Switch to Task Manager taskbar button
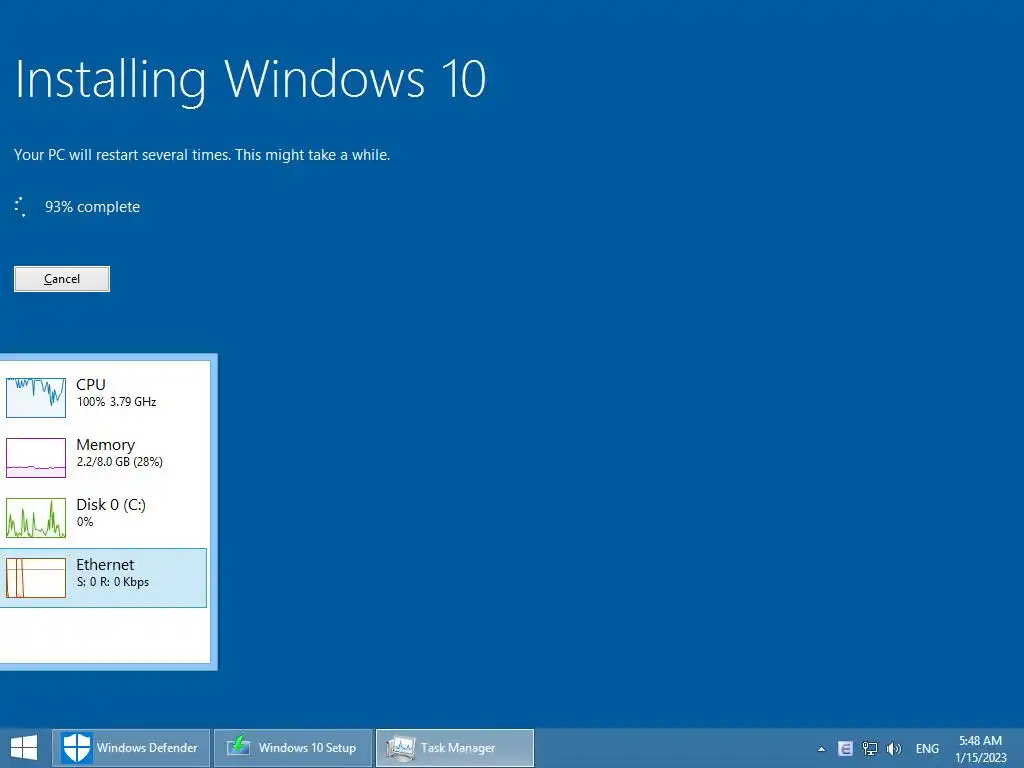This screenshot has width=1024, height=768. 455,748
